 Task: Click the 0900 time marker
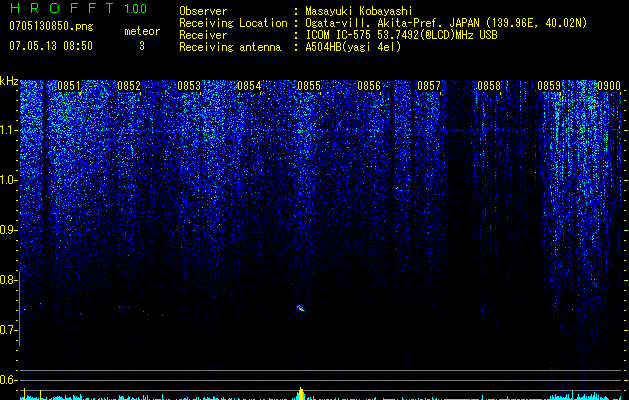pyautogui.click(x=609, y=86)
